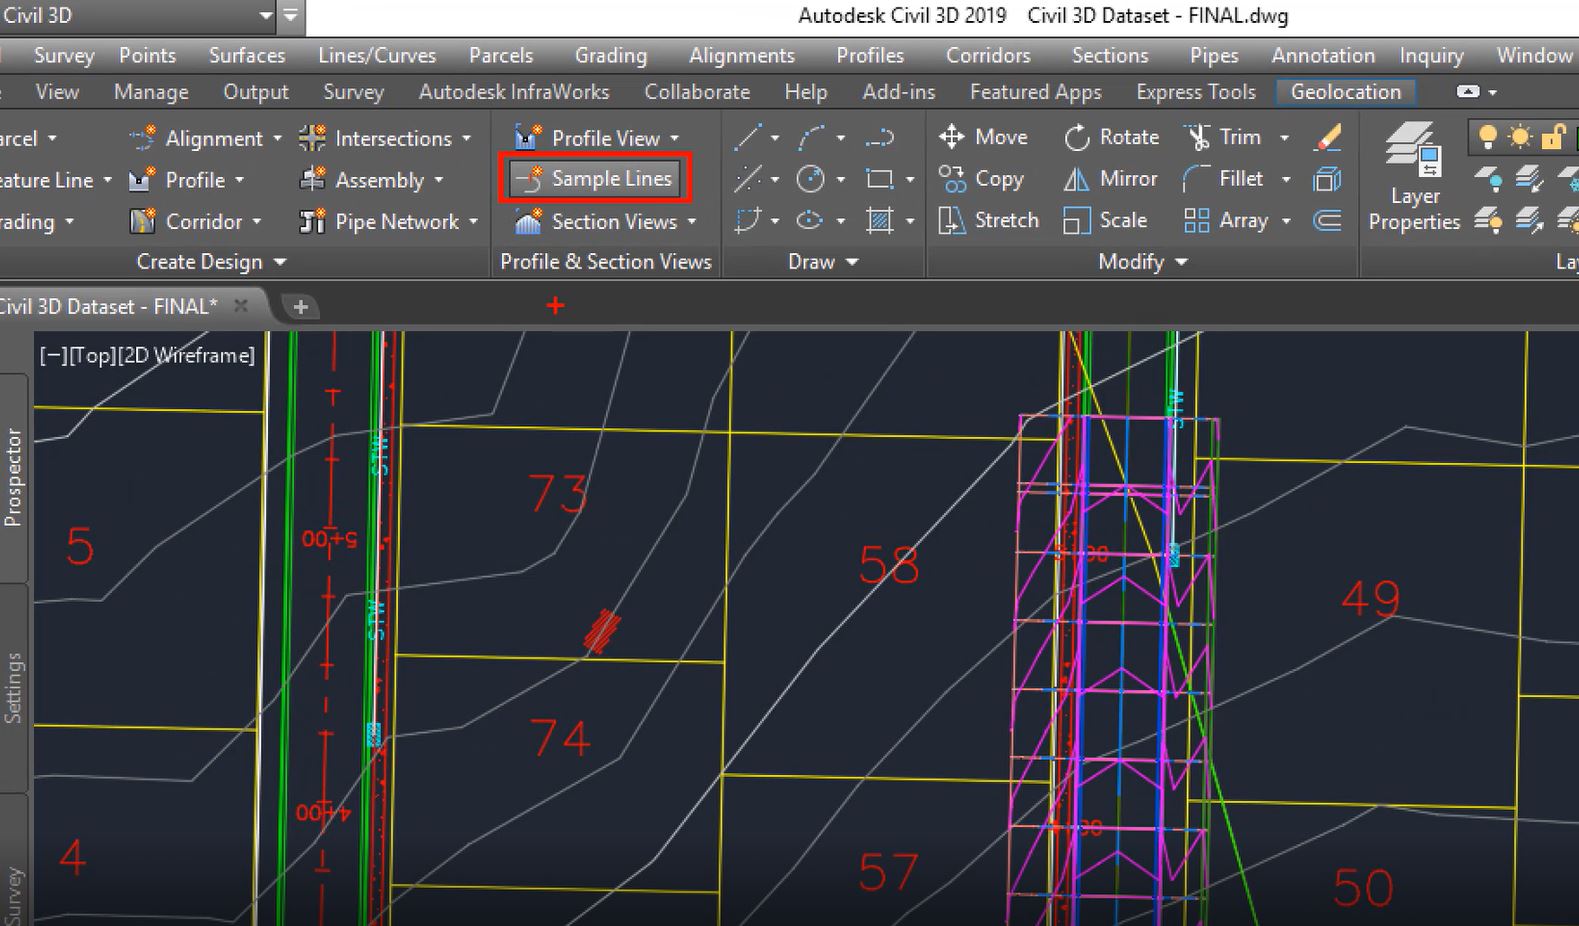Click the Profile View icon
The width and height of the screenshot is (1579, 926).
coord(528,138)
